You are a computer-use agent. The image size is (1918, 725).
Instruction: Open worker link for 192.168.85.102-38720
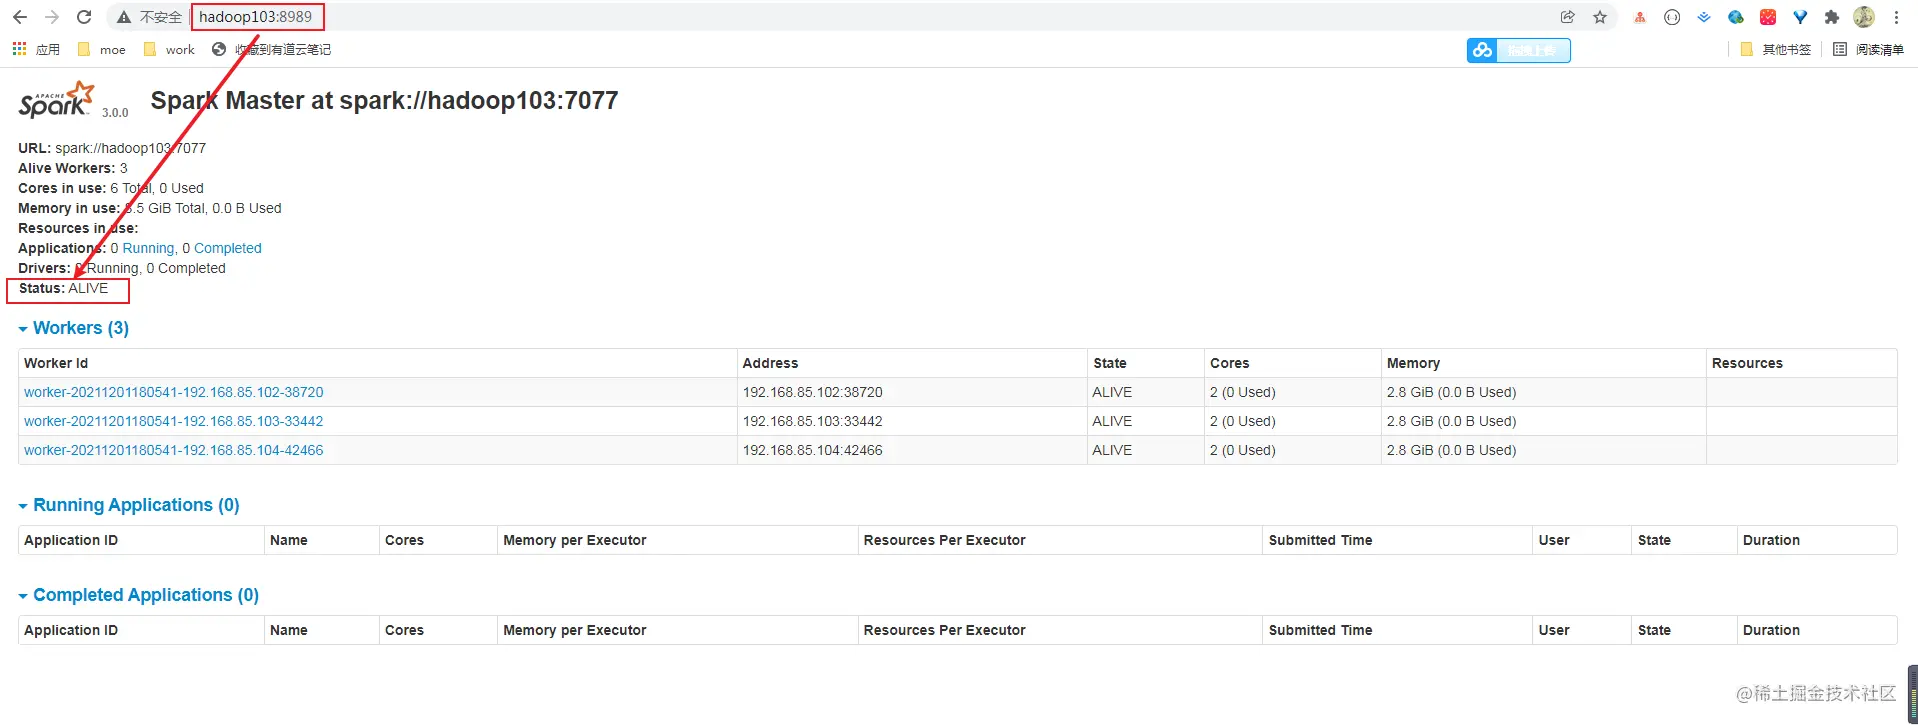tap(174, 392)
